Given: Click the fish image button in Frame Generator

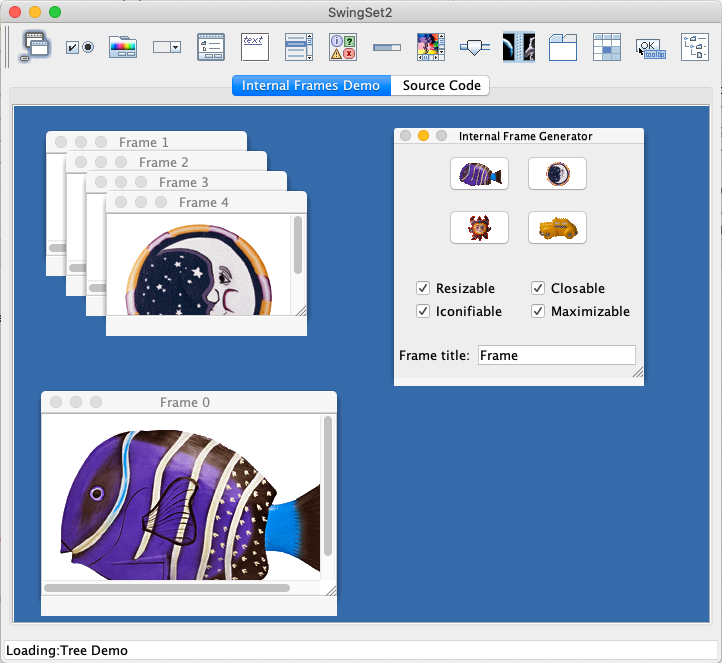Looking at the screenshot, I should tap(479, 174).
